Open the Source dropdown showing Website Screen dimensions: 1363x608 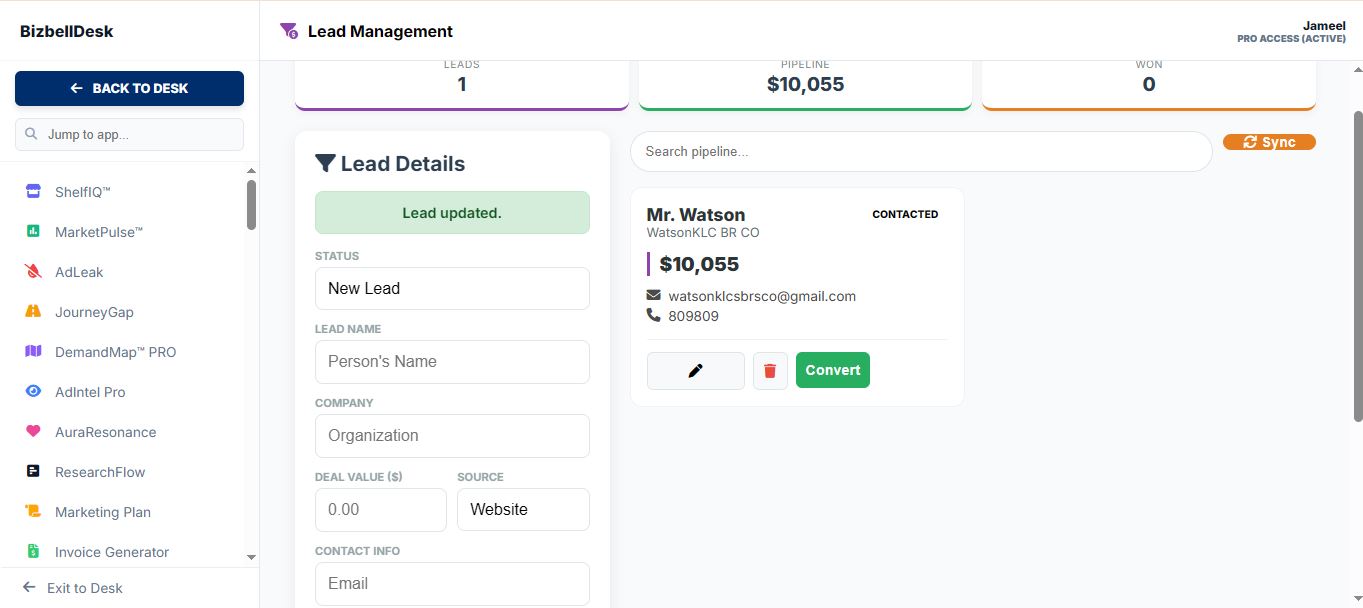coord(523,509)
